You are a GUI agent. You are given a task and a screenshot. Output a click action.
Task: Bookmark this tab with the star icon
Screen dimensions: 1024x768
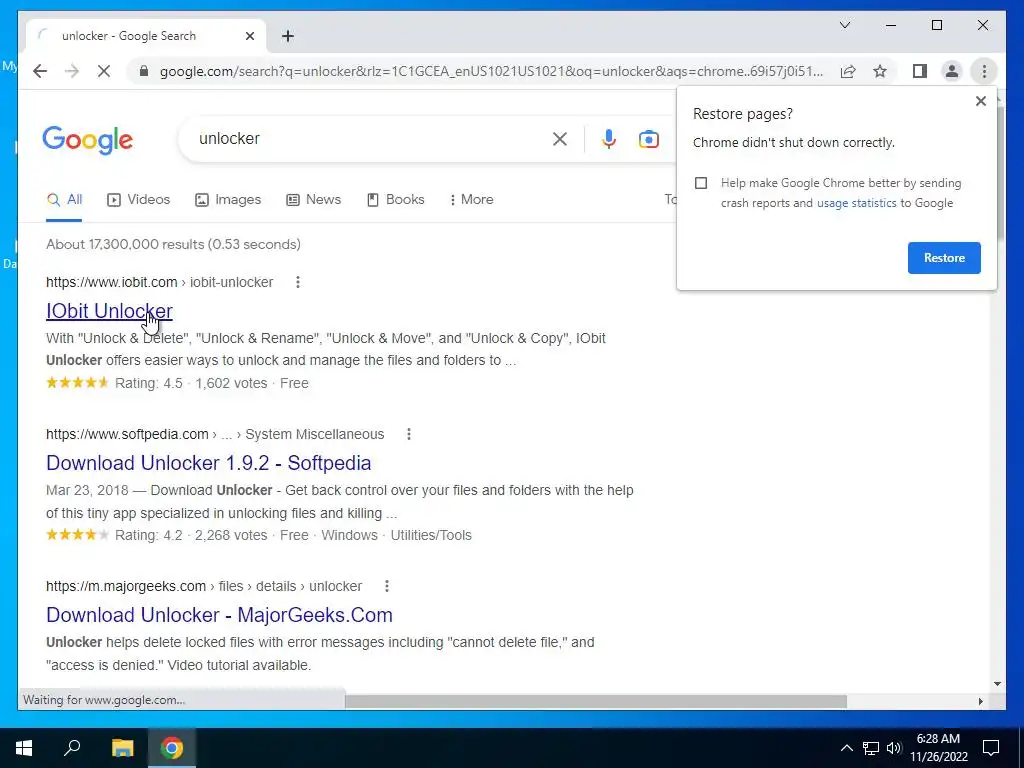tap(880, 71)
